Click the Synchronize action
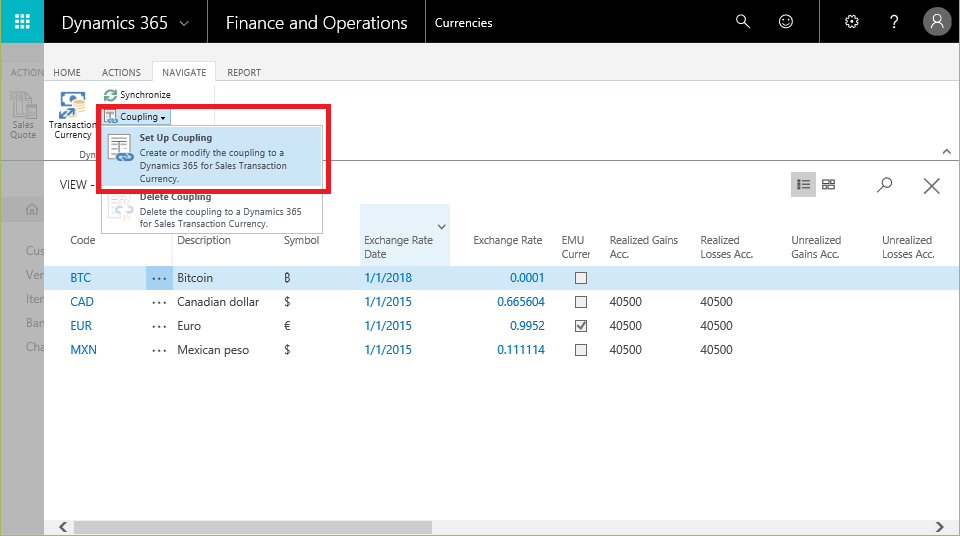Image resolution: width=960 pixels, height=536 pixels. click(138, 95)
